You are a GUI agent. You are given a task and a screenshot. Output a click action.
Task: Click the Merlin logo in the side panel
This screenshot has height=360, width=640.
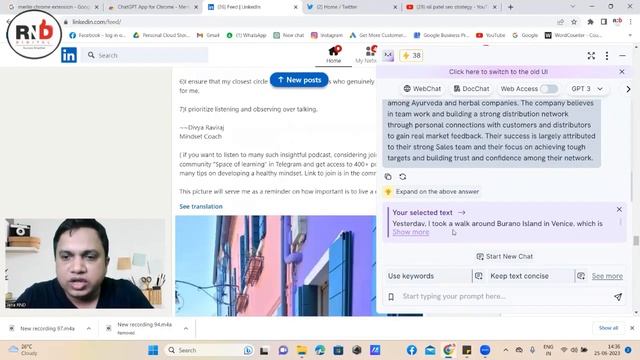pyautogui.click(x=388, y=56)
